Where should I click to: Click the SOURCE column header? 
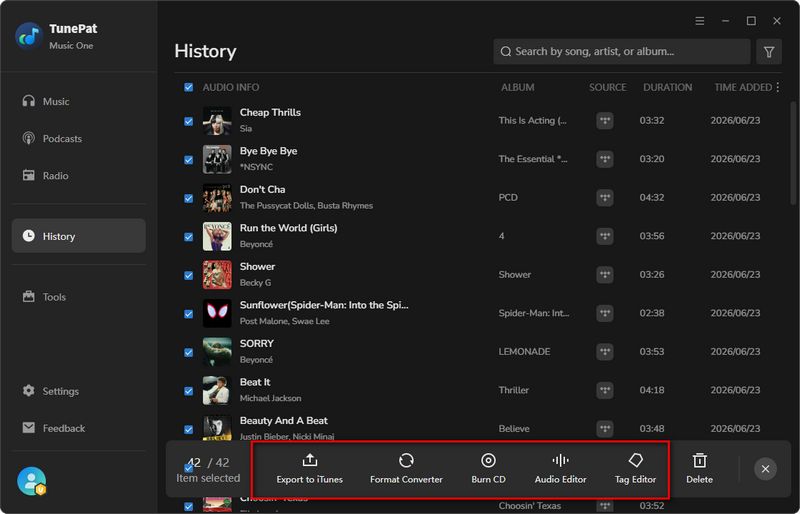607,87
